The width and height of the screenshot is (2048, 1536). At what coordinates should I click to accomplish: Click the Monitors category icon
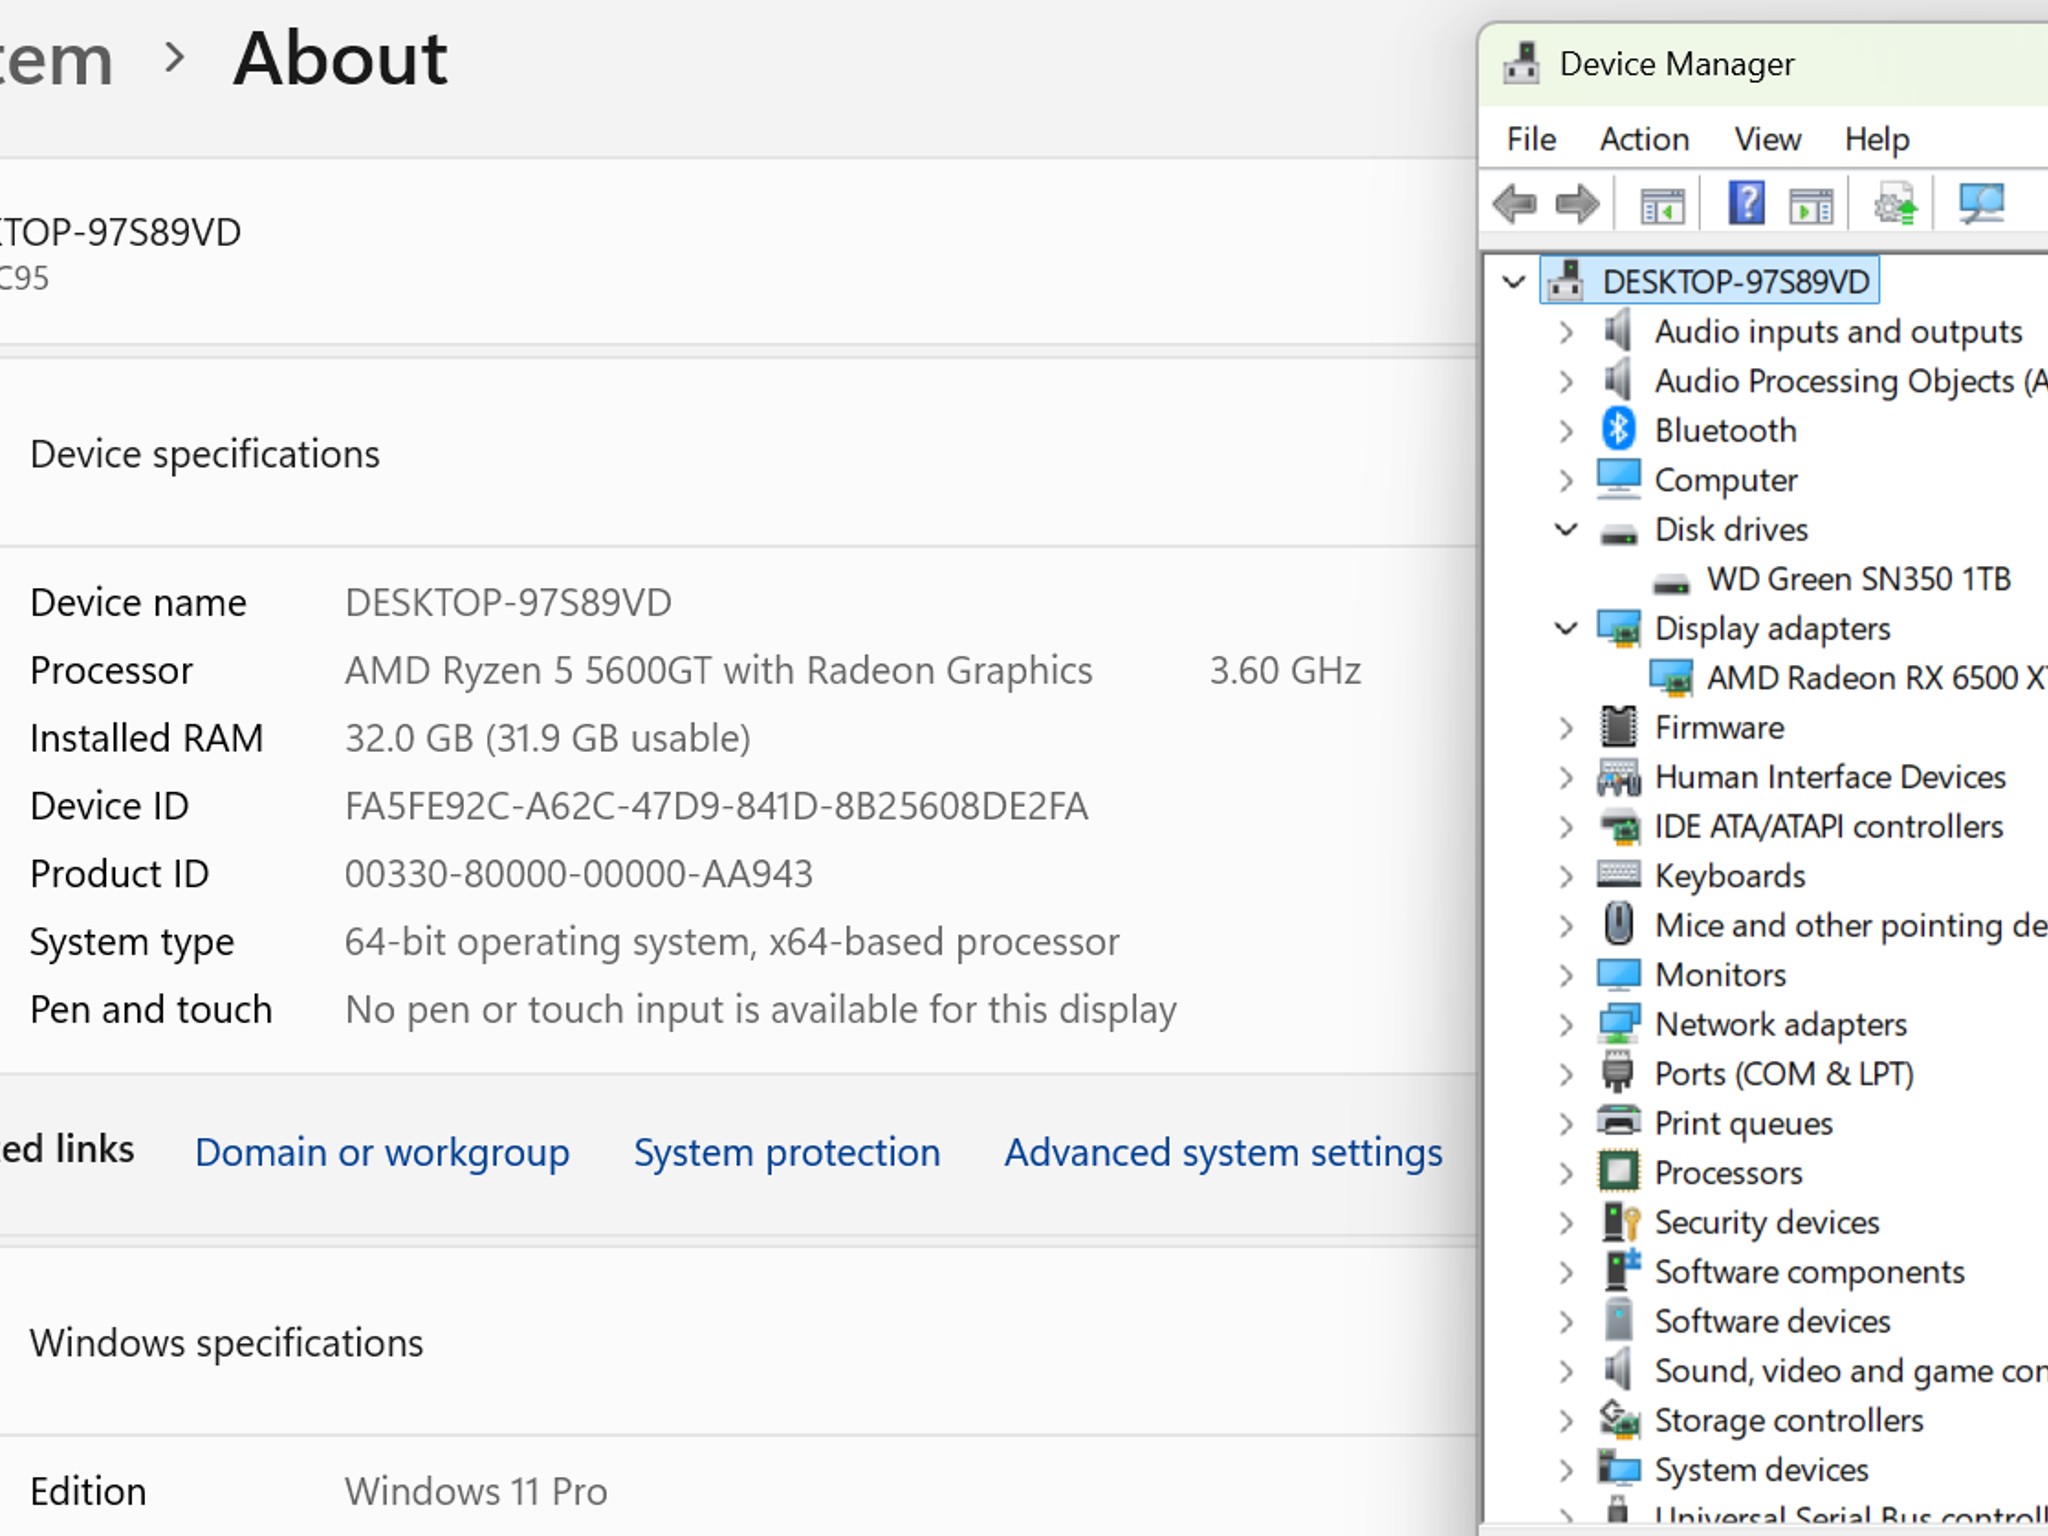[x=1618, y=973]
